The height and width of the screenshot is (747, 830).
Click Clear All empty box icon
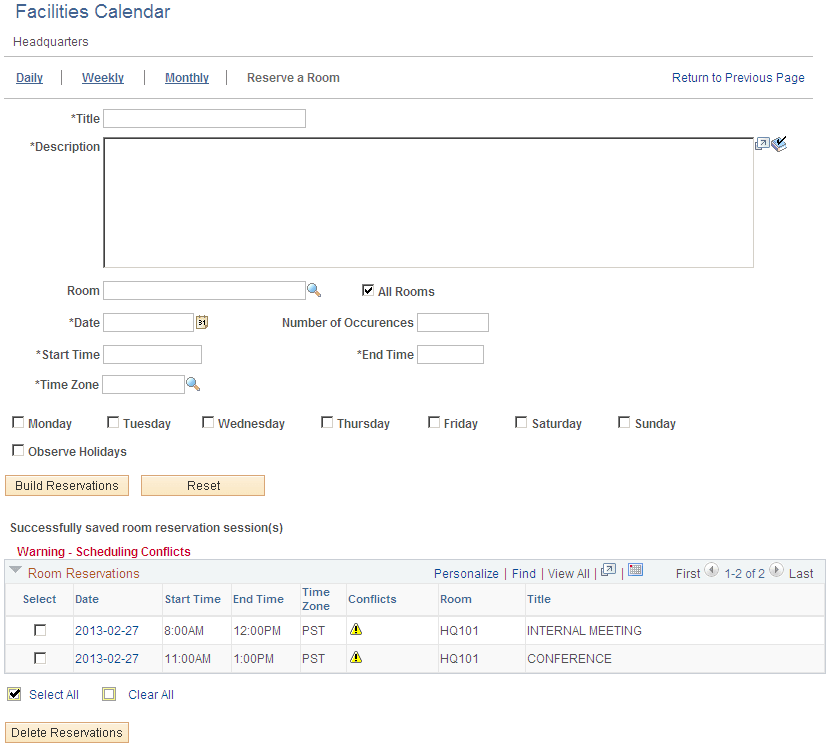(x=109, y=694)
